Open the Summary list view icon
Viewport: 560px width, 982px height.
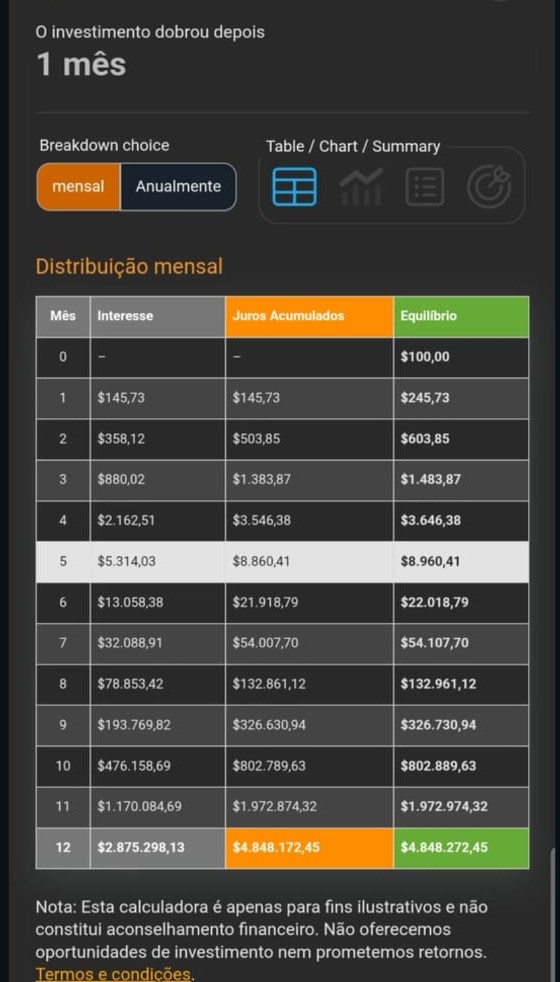[x=425, y=187]
